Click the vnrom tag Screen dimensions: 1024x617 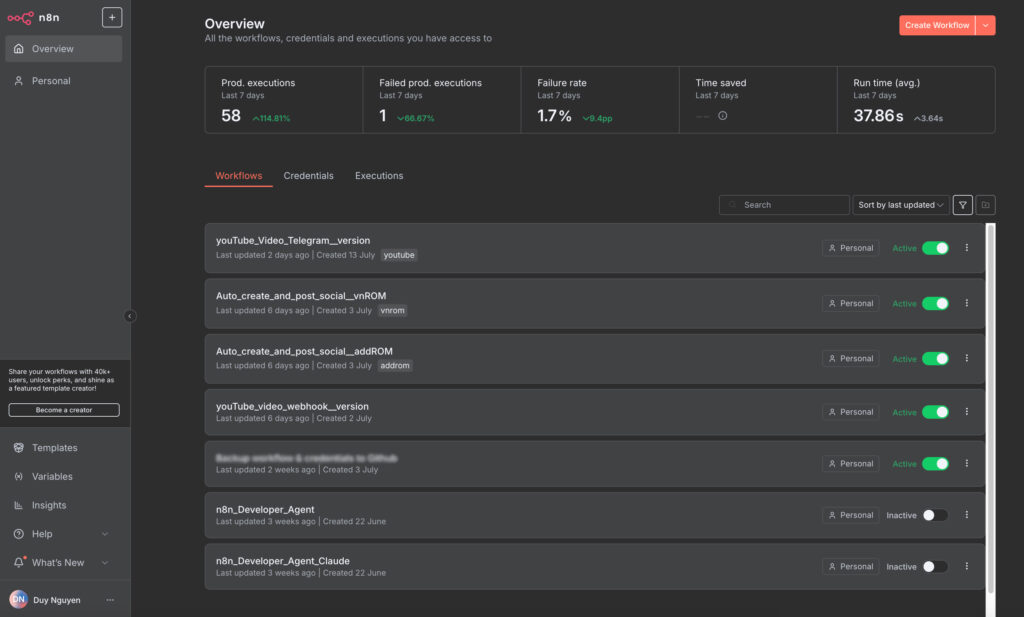(x=392, y=311)
